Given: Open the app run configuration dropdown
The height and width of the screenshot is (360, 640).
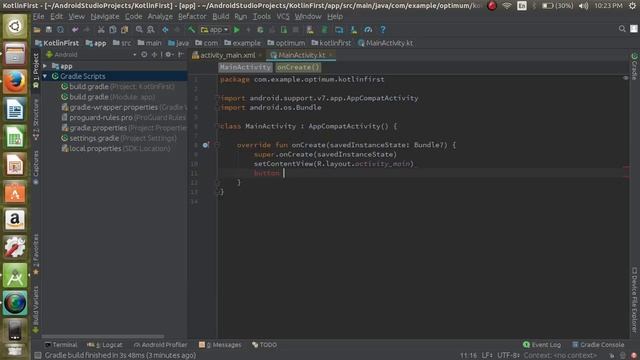Looking at the screenshot, I should (214, 30).
